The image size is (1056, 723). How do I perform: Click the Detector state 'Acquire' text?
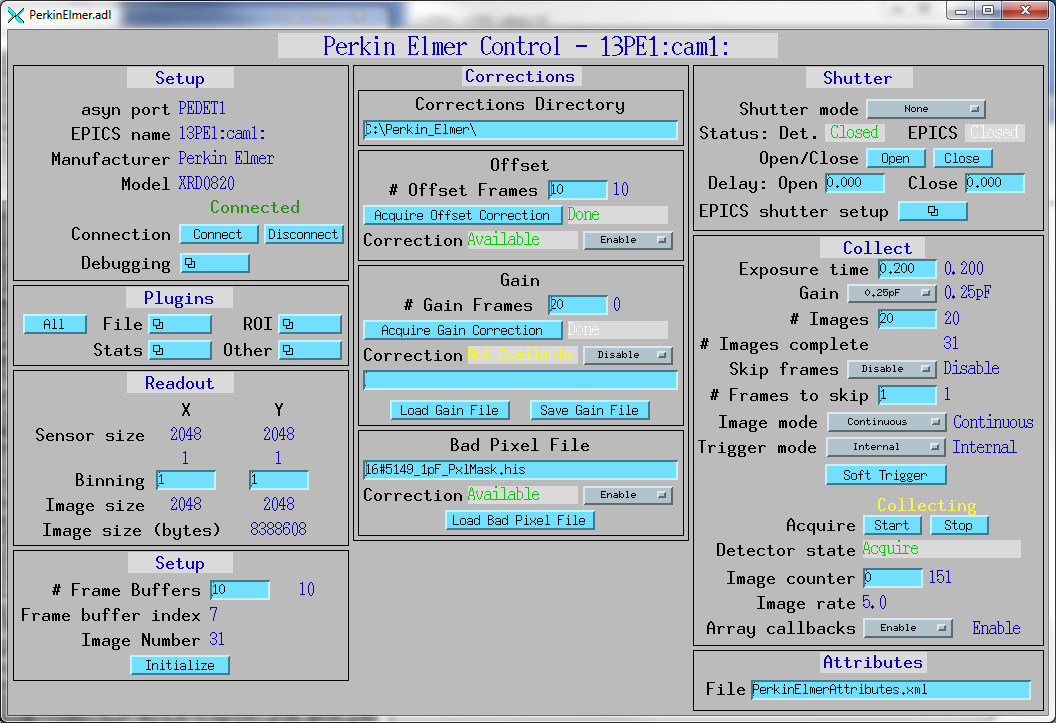coord(890,549)
